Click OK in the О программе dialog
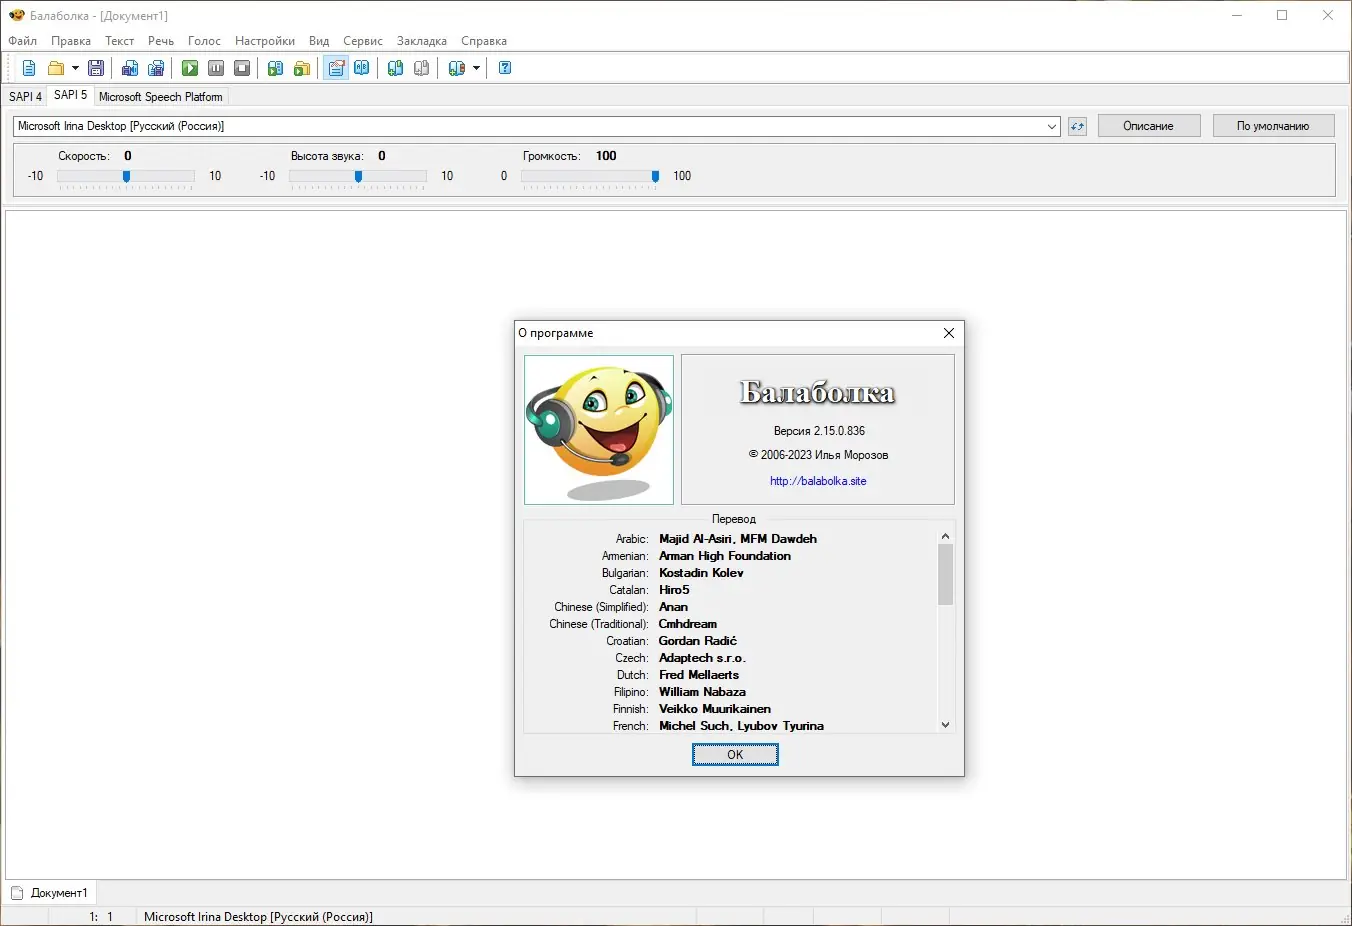The height and width of the screenshot is (926, 1352). [x=735, y=755]
